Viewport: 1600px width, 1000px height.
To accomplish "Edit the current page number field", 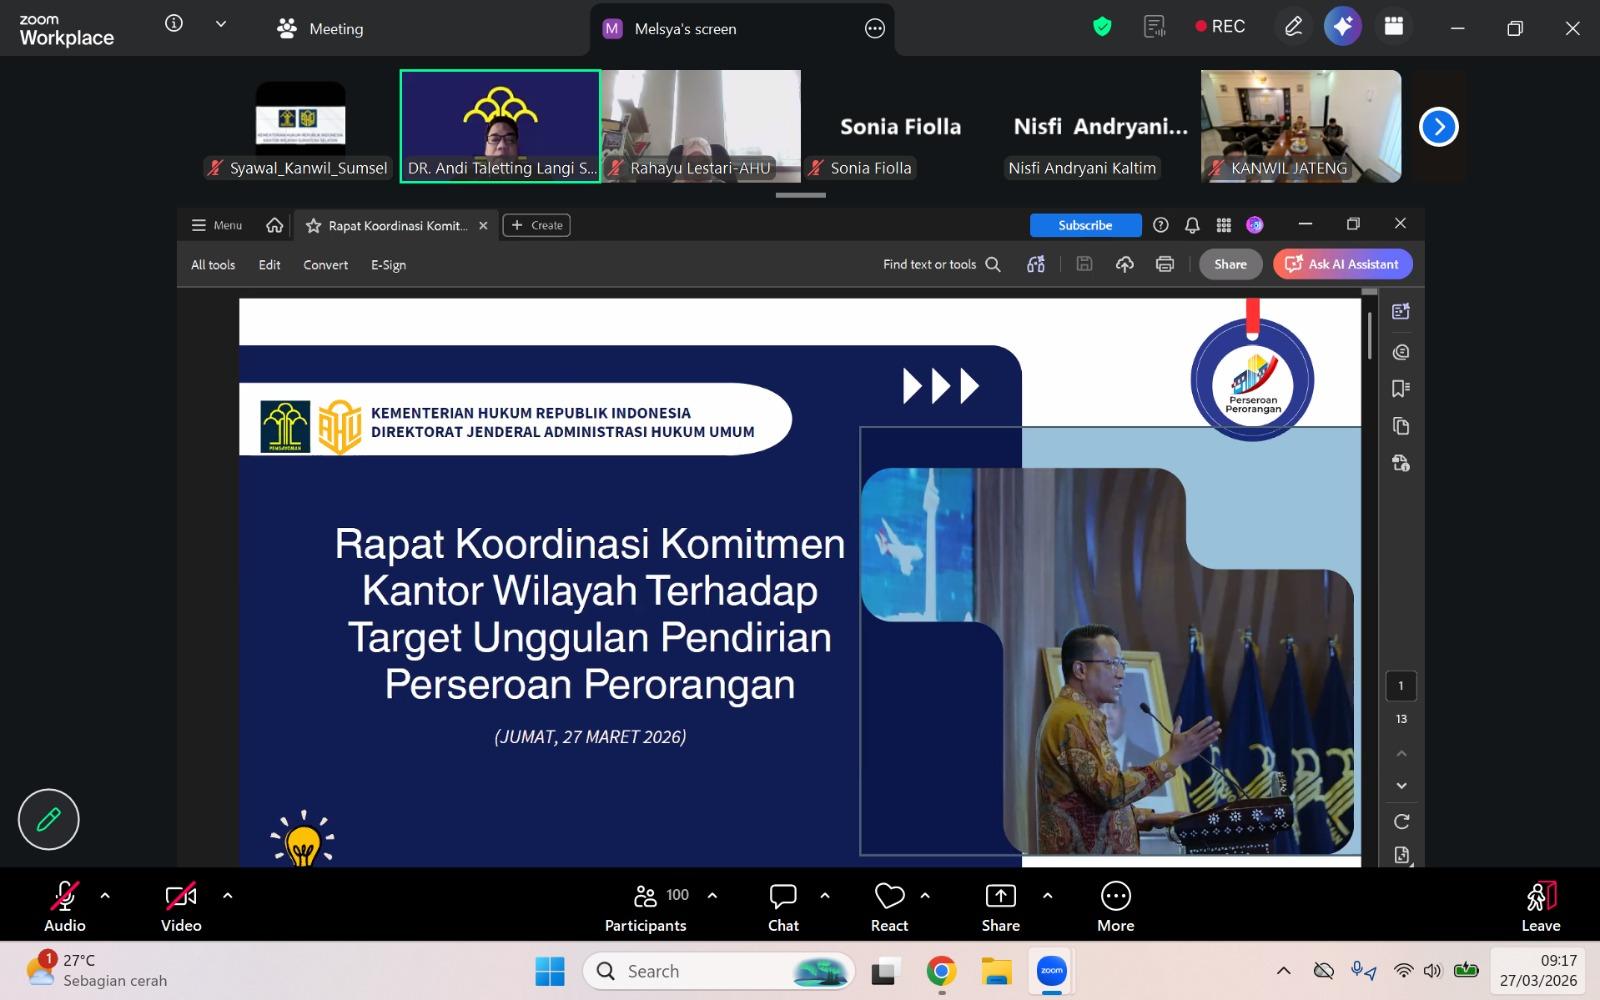I will click(1400, 685).
